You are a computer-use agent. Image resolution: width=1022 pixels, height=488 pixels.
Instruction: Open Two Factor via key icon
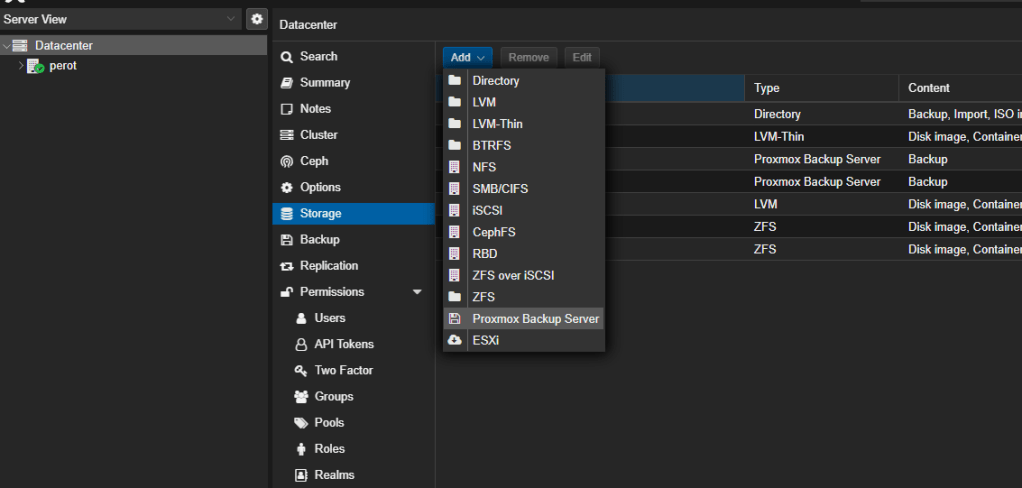pyautogui.click(x=301, y=370)
